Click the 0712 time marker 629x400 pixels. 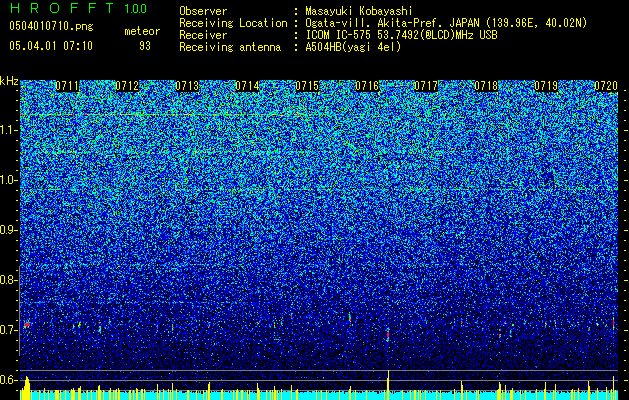(x=127, y=86)
